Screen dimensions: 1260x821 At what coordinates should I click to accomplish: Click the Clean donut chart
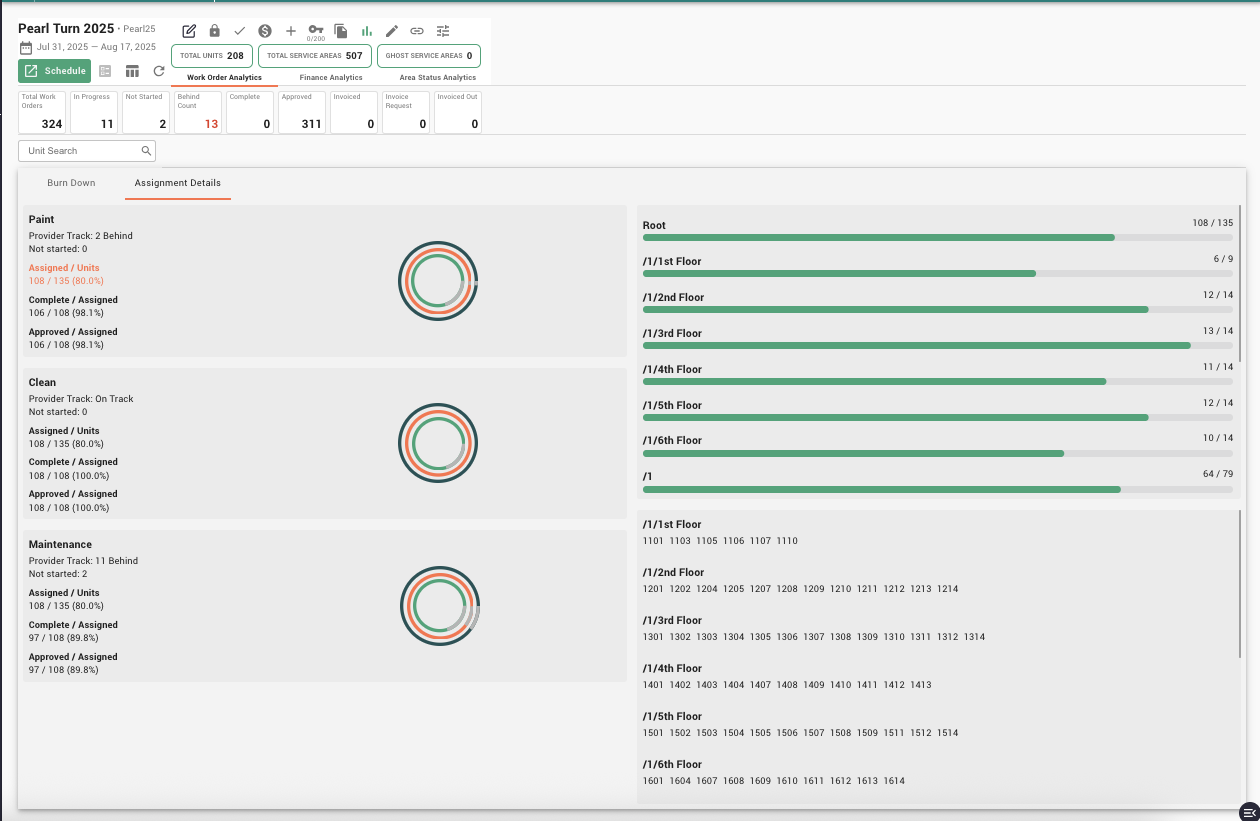point(438,443)
